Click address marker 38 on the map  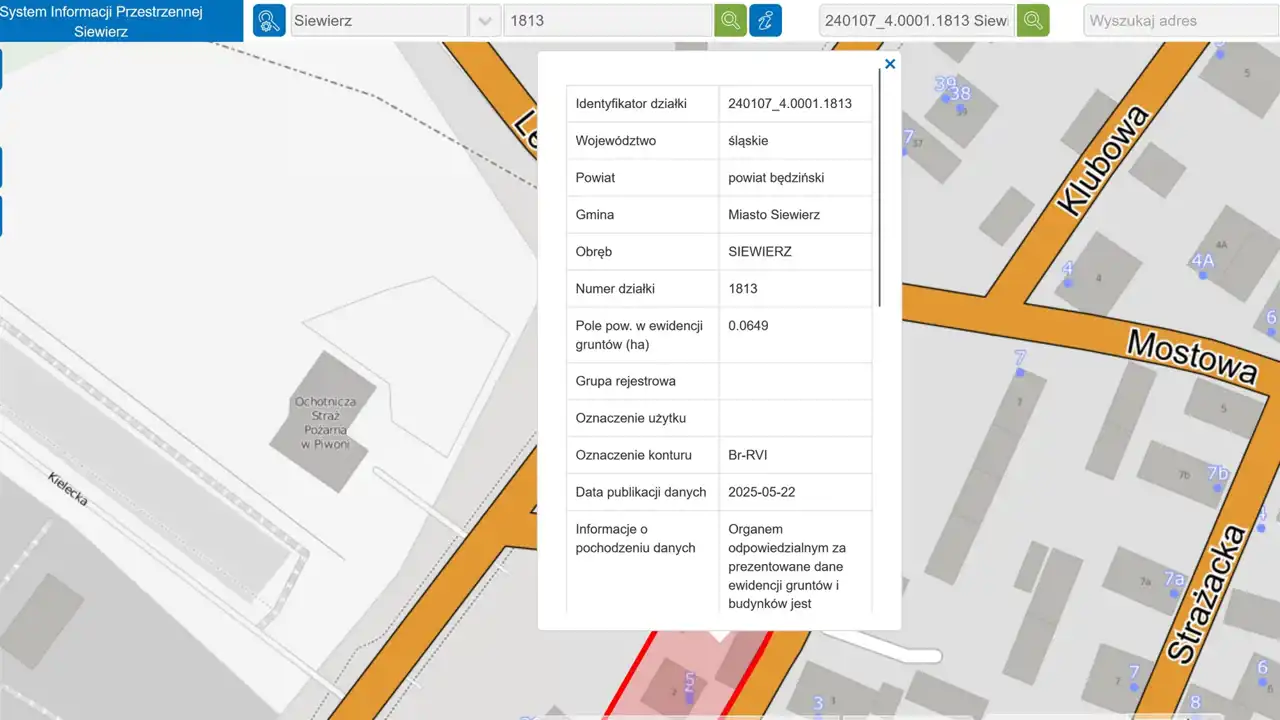click(960, 95)
